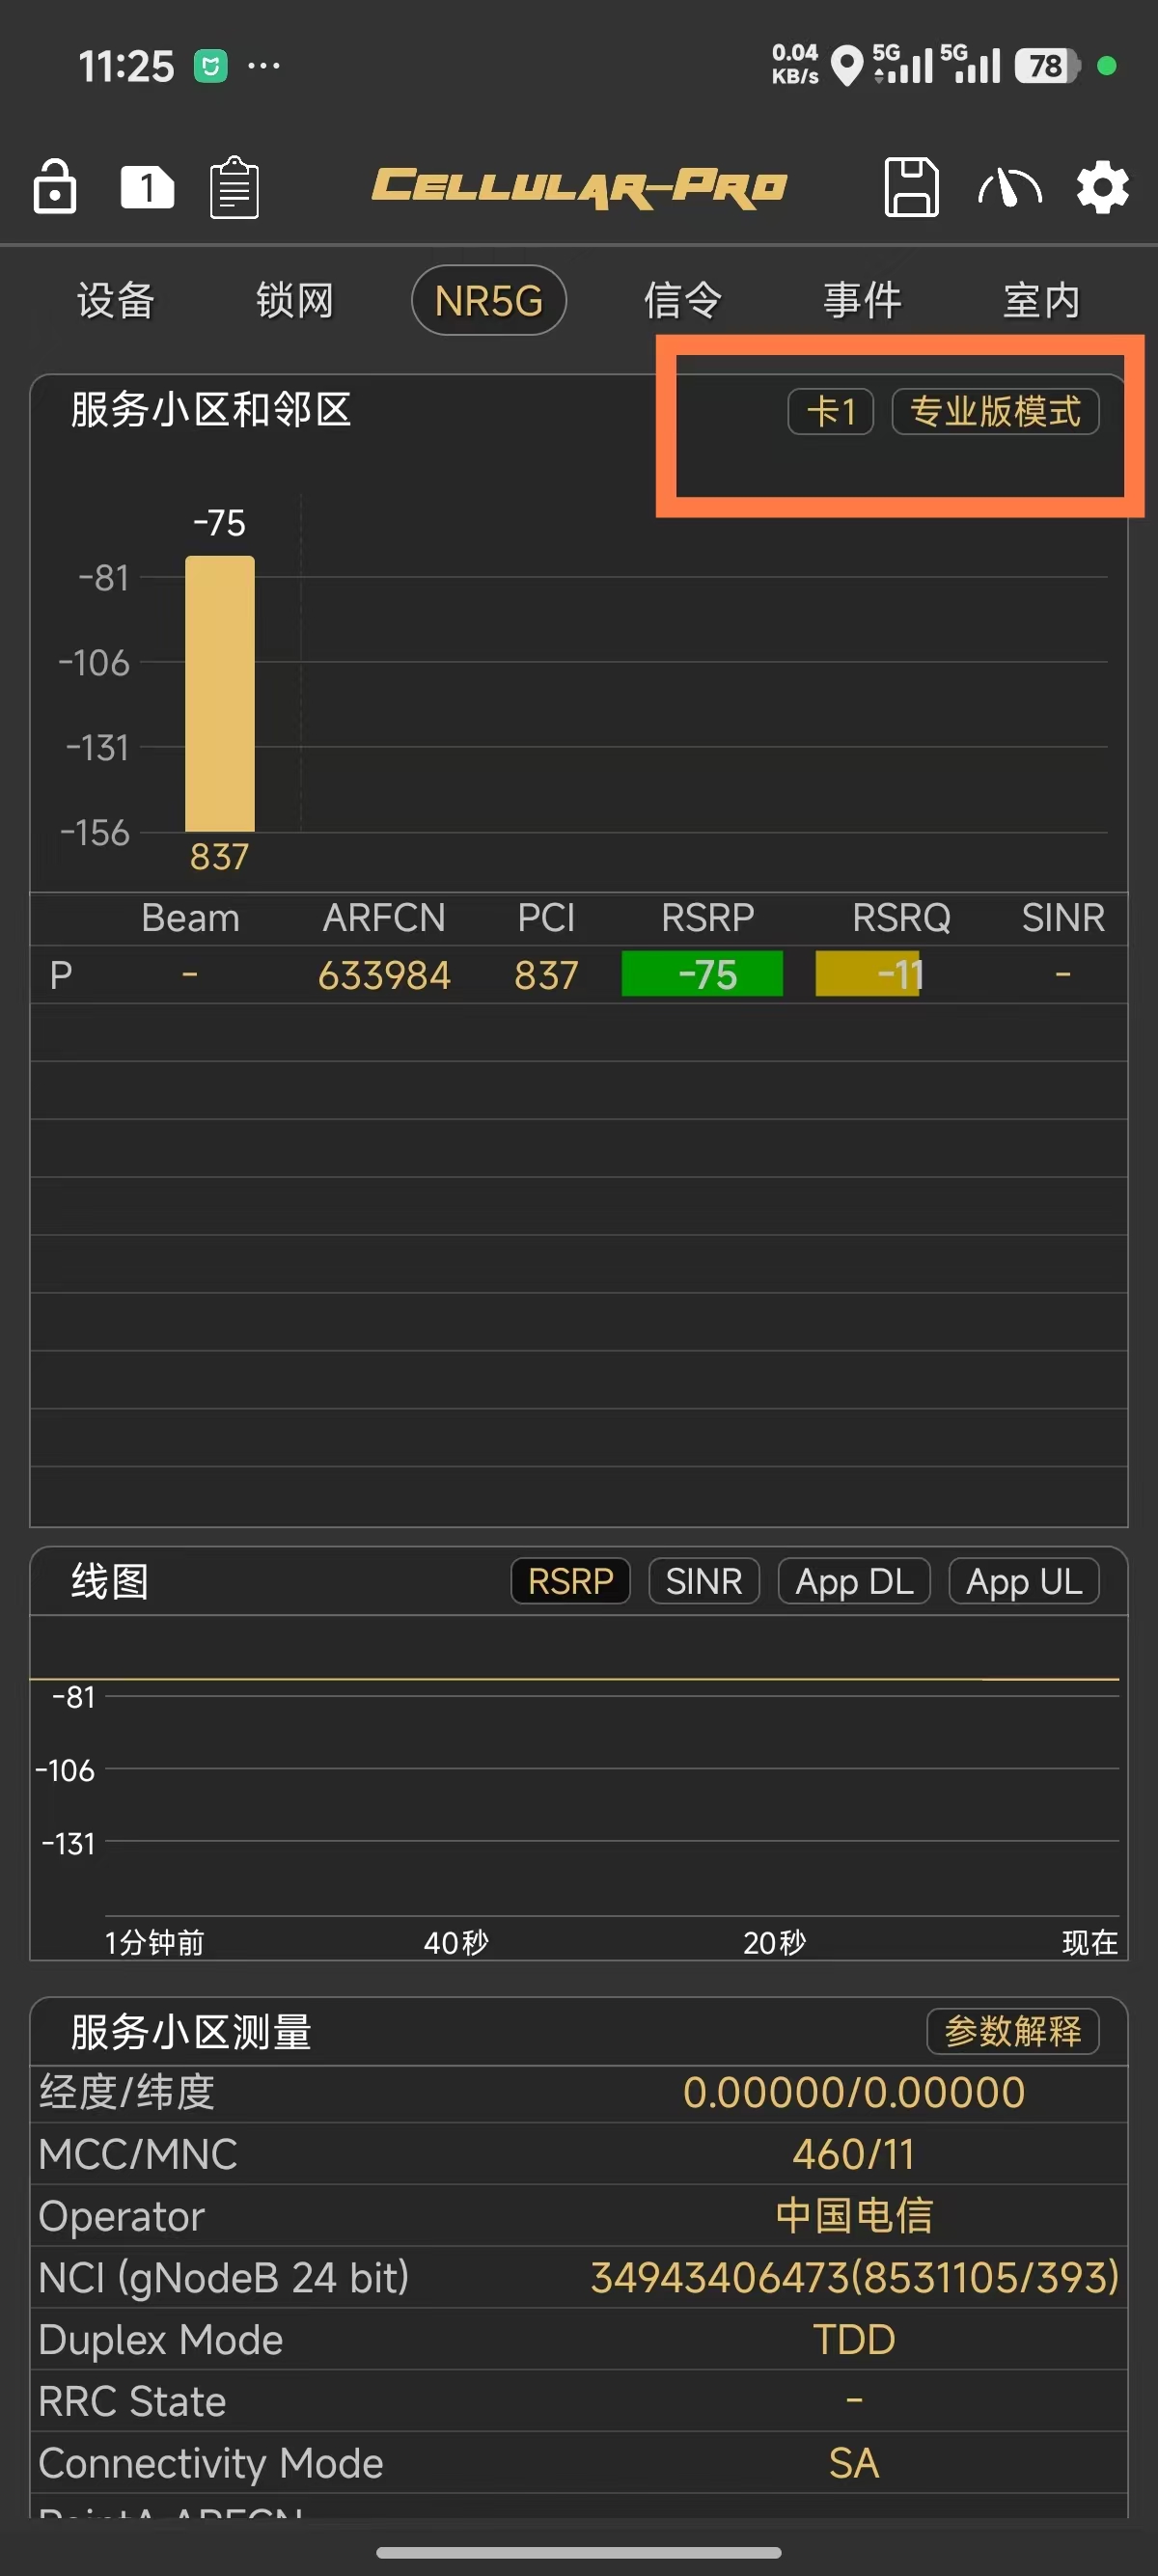Image resolution: width=1158 pixels, height=2576 pixels.
Task: Toggle the 卡1 SIM selector
Action: (x=830, y=412)
